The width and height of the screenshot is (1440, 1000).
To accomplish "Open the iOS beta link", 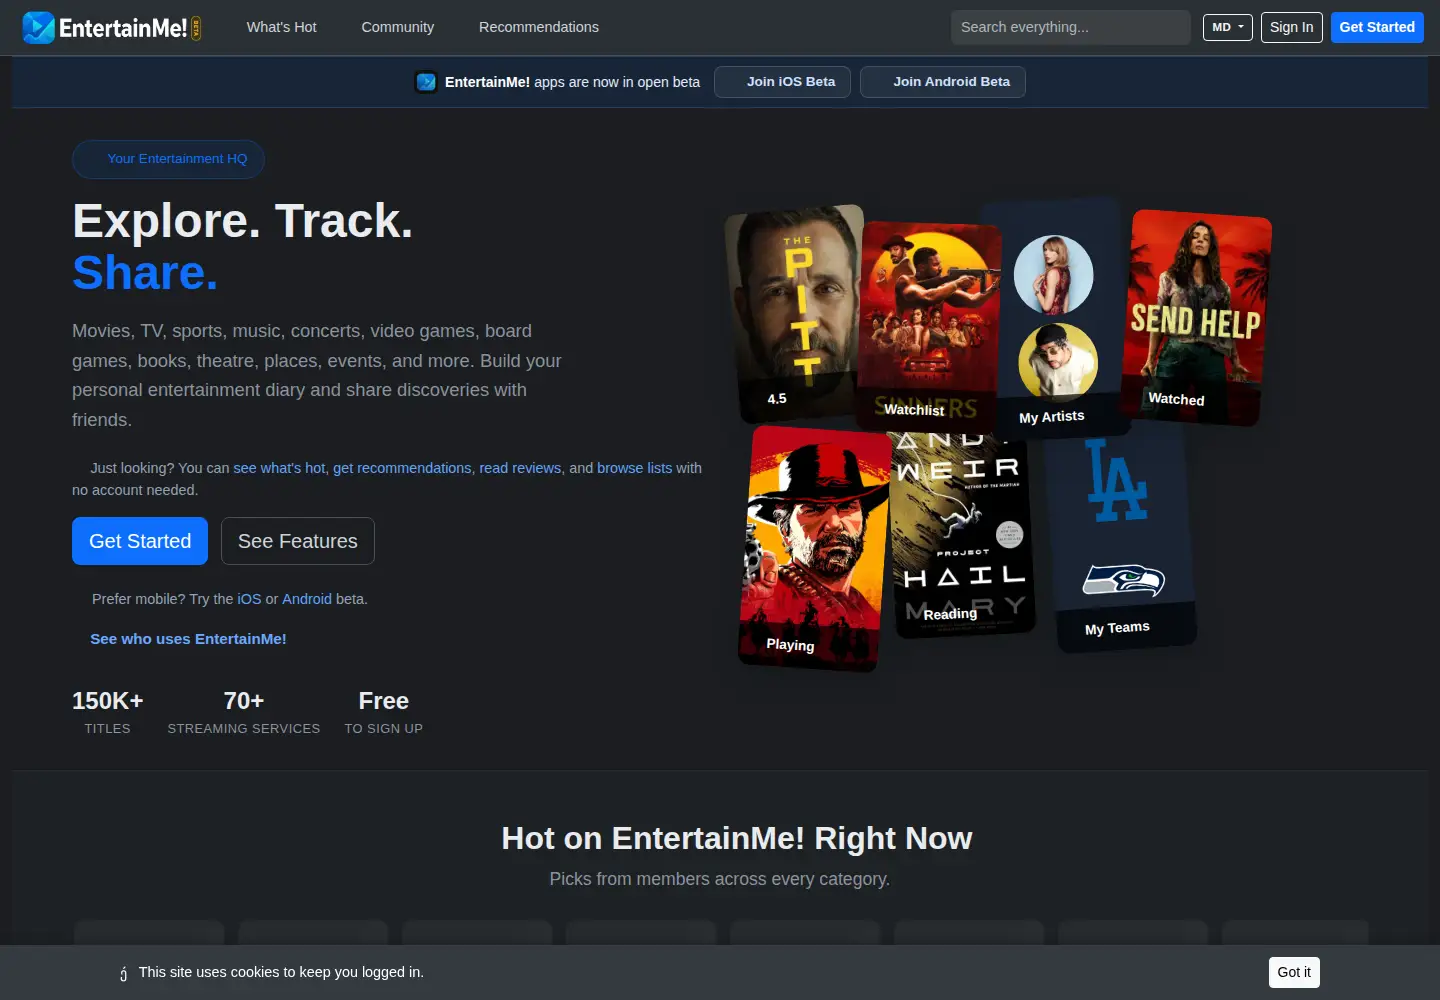I will (249, 599).
